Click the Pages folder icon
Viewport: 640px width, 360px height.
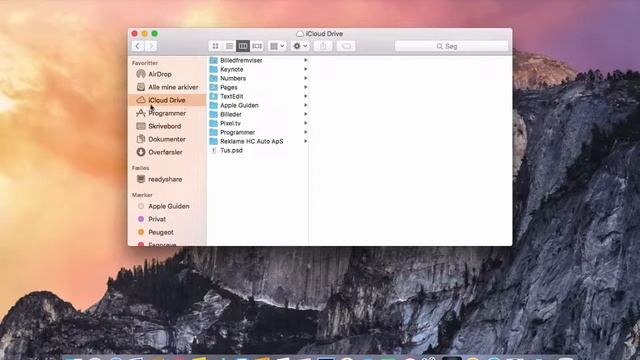point(213,87)
